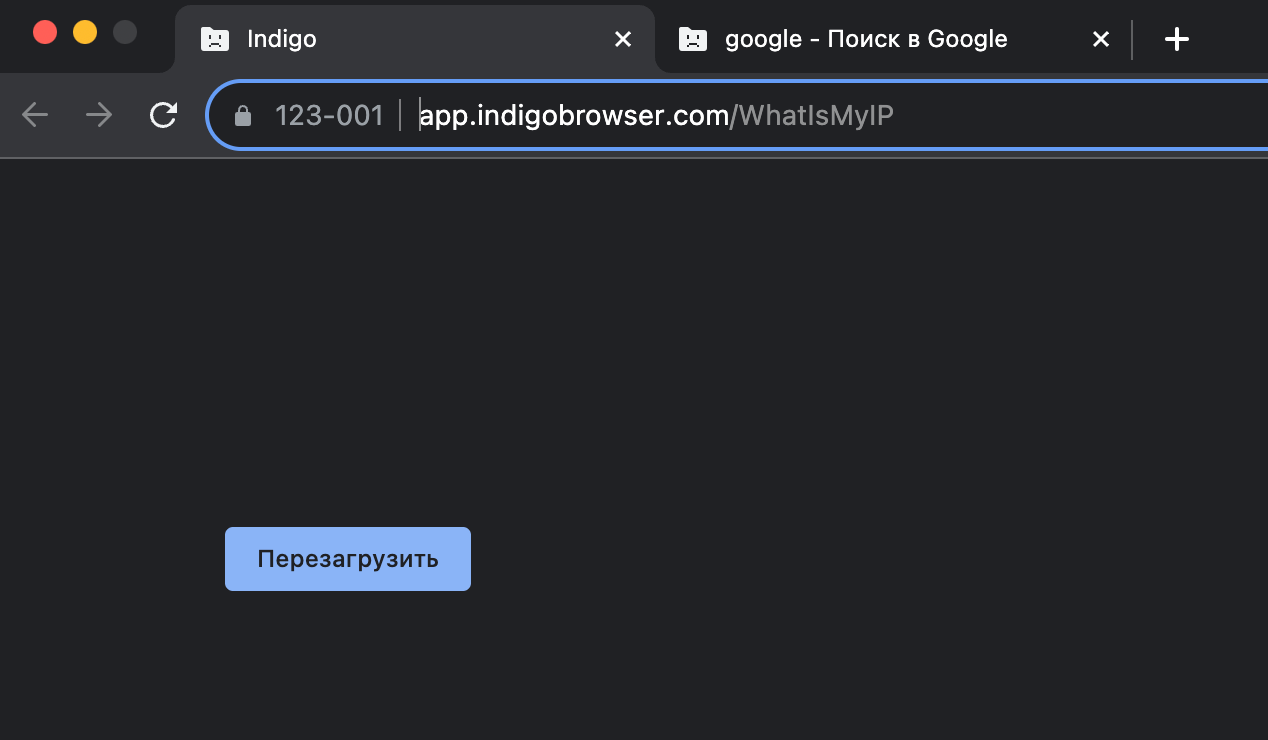
Task: Click the /WhatIsMyIP path in the URL
Action: pos(812,116)
